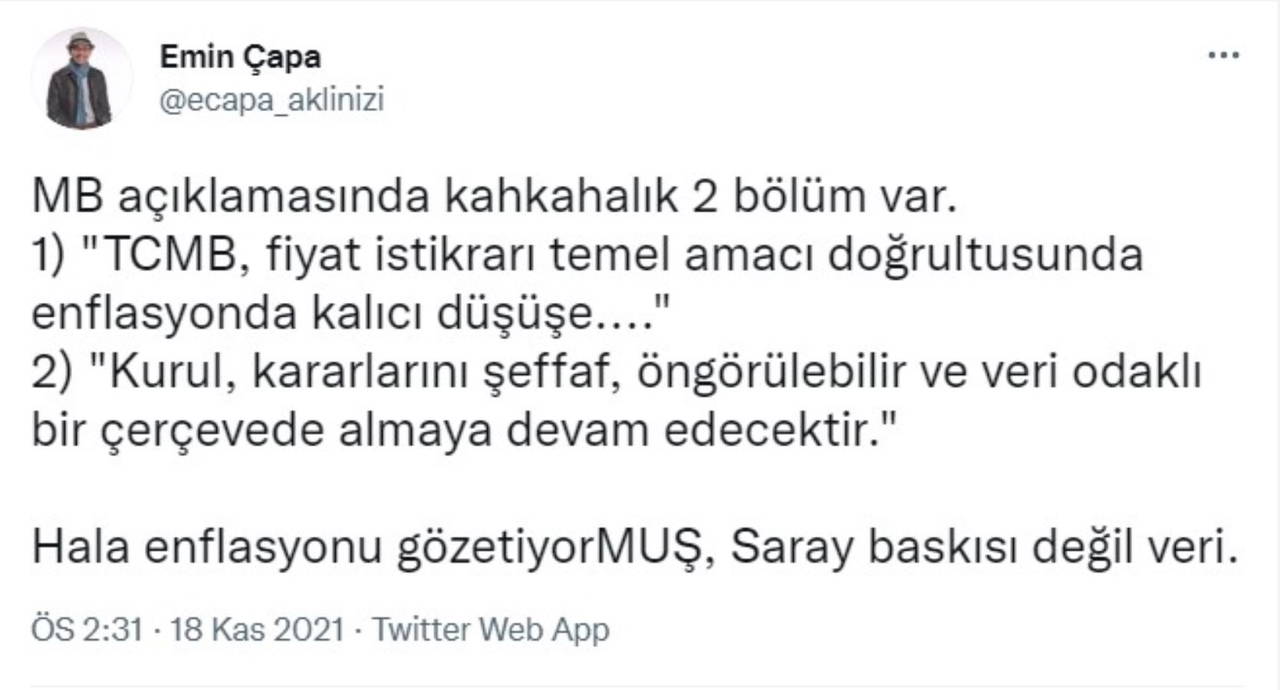Open the Emin Çapa display name
The width and height of the screenshot is (1280, 690).
click(240, 58)
